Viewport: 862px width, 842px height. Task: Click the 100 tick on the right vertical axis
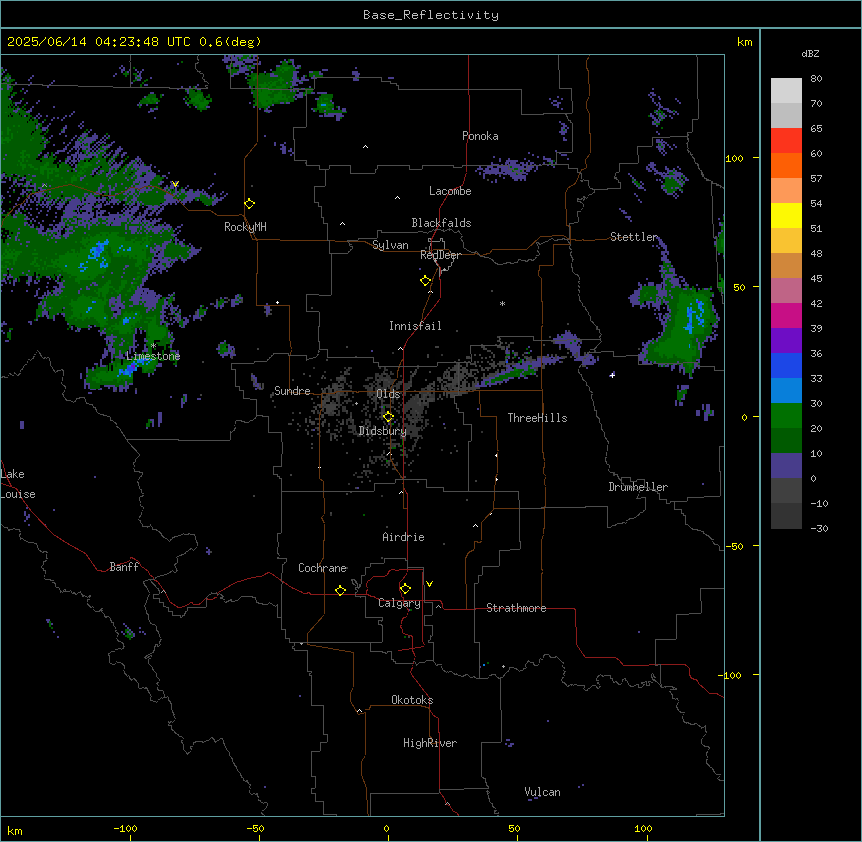click(x=734, y=158)
